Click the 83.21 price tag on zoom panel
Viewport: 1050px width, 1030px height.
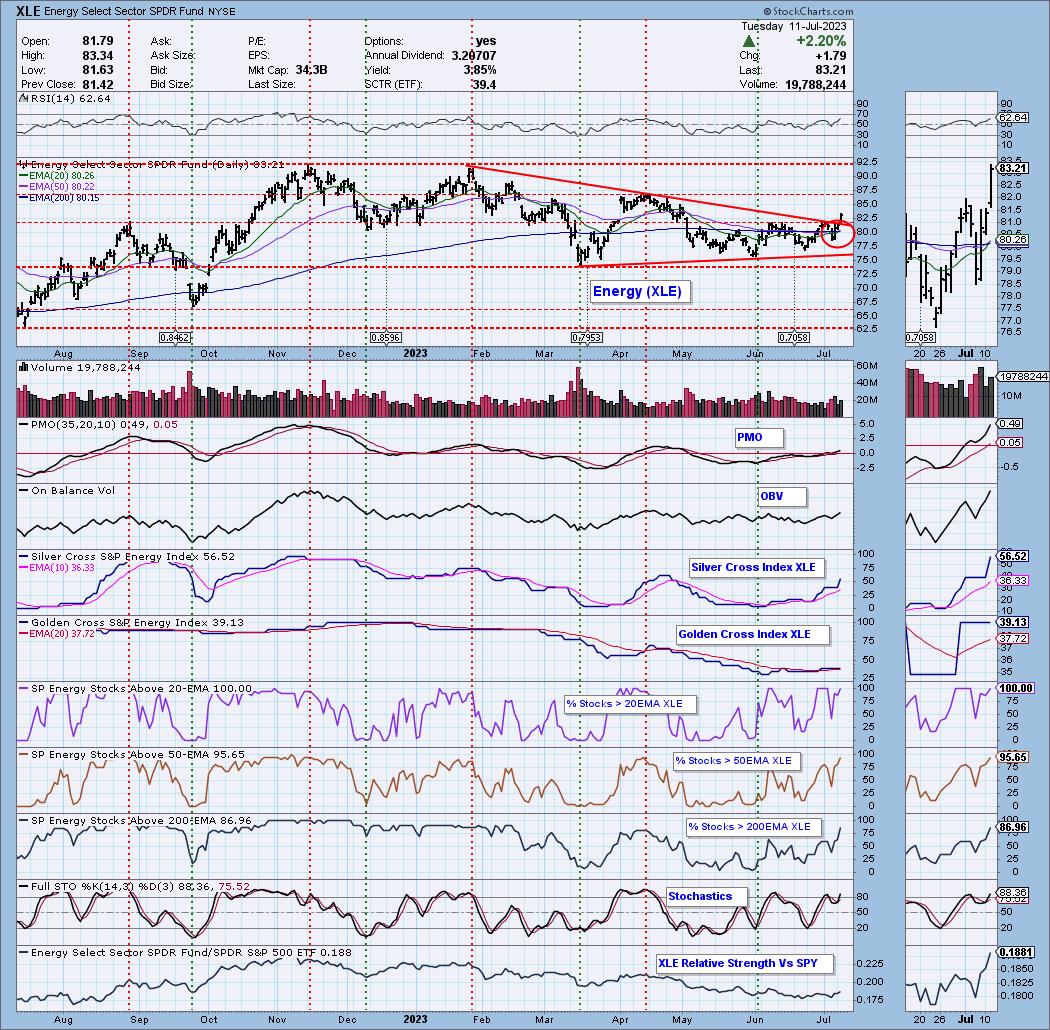[1012, 168]
